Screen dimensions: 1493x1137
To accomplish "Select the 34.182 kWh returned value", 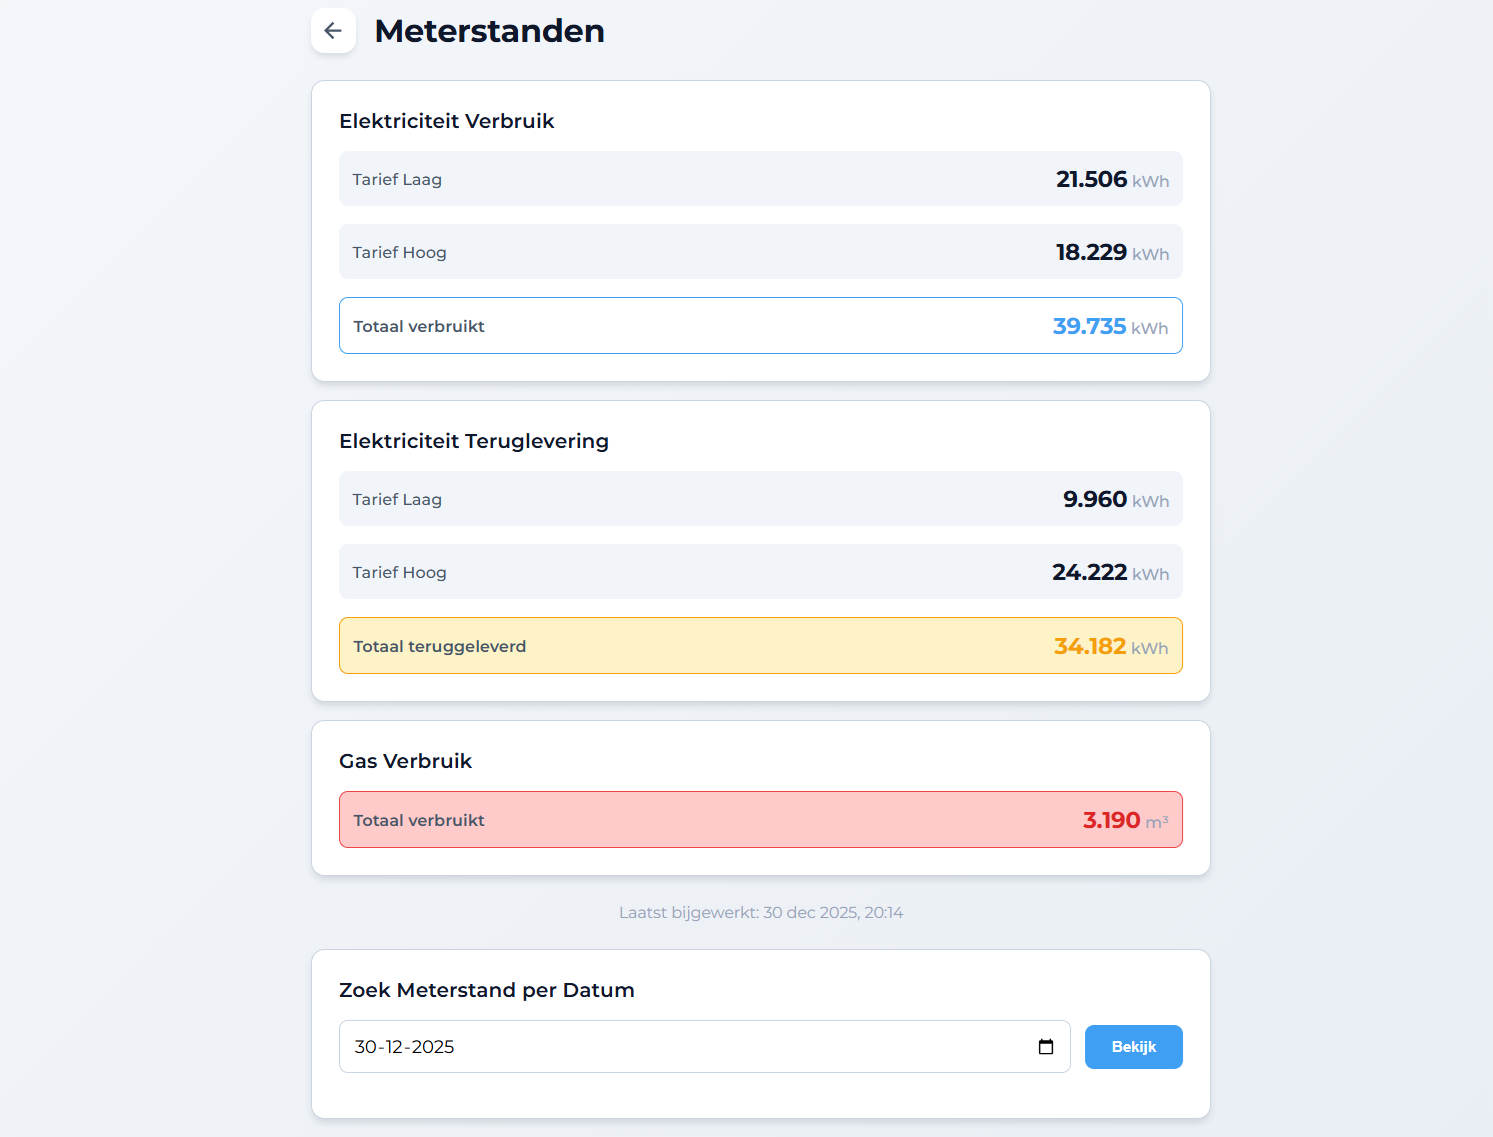I will pyautogui.click(x=1089, y=645).
